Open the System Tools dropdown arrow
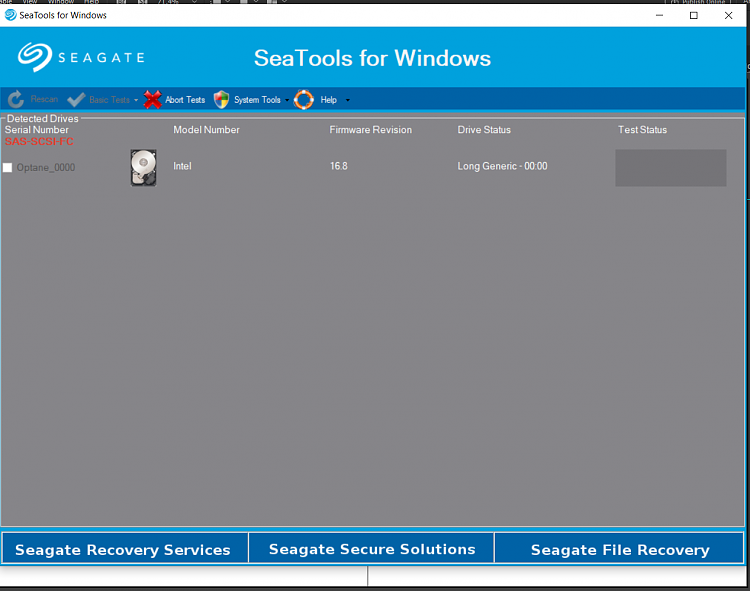This screenshot has width=750, height=591. [287, 100]
